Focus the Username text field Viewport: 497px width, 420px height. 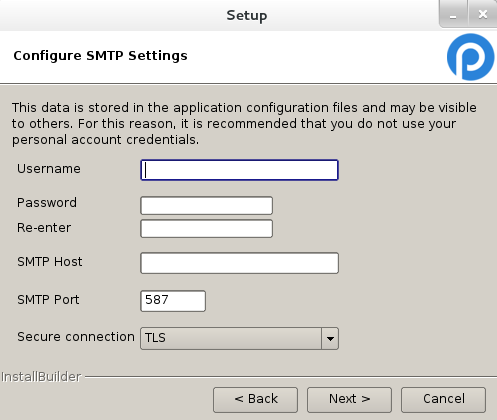tap(239, 170)
